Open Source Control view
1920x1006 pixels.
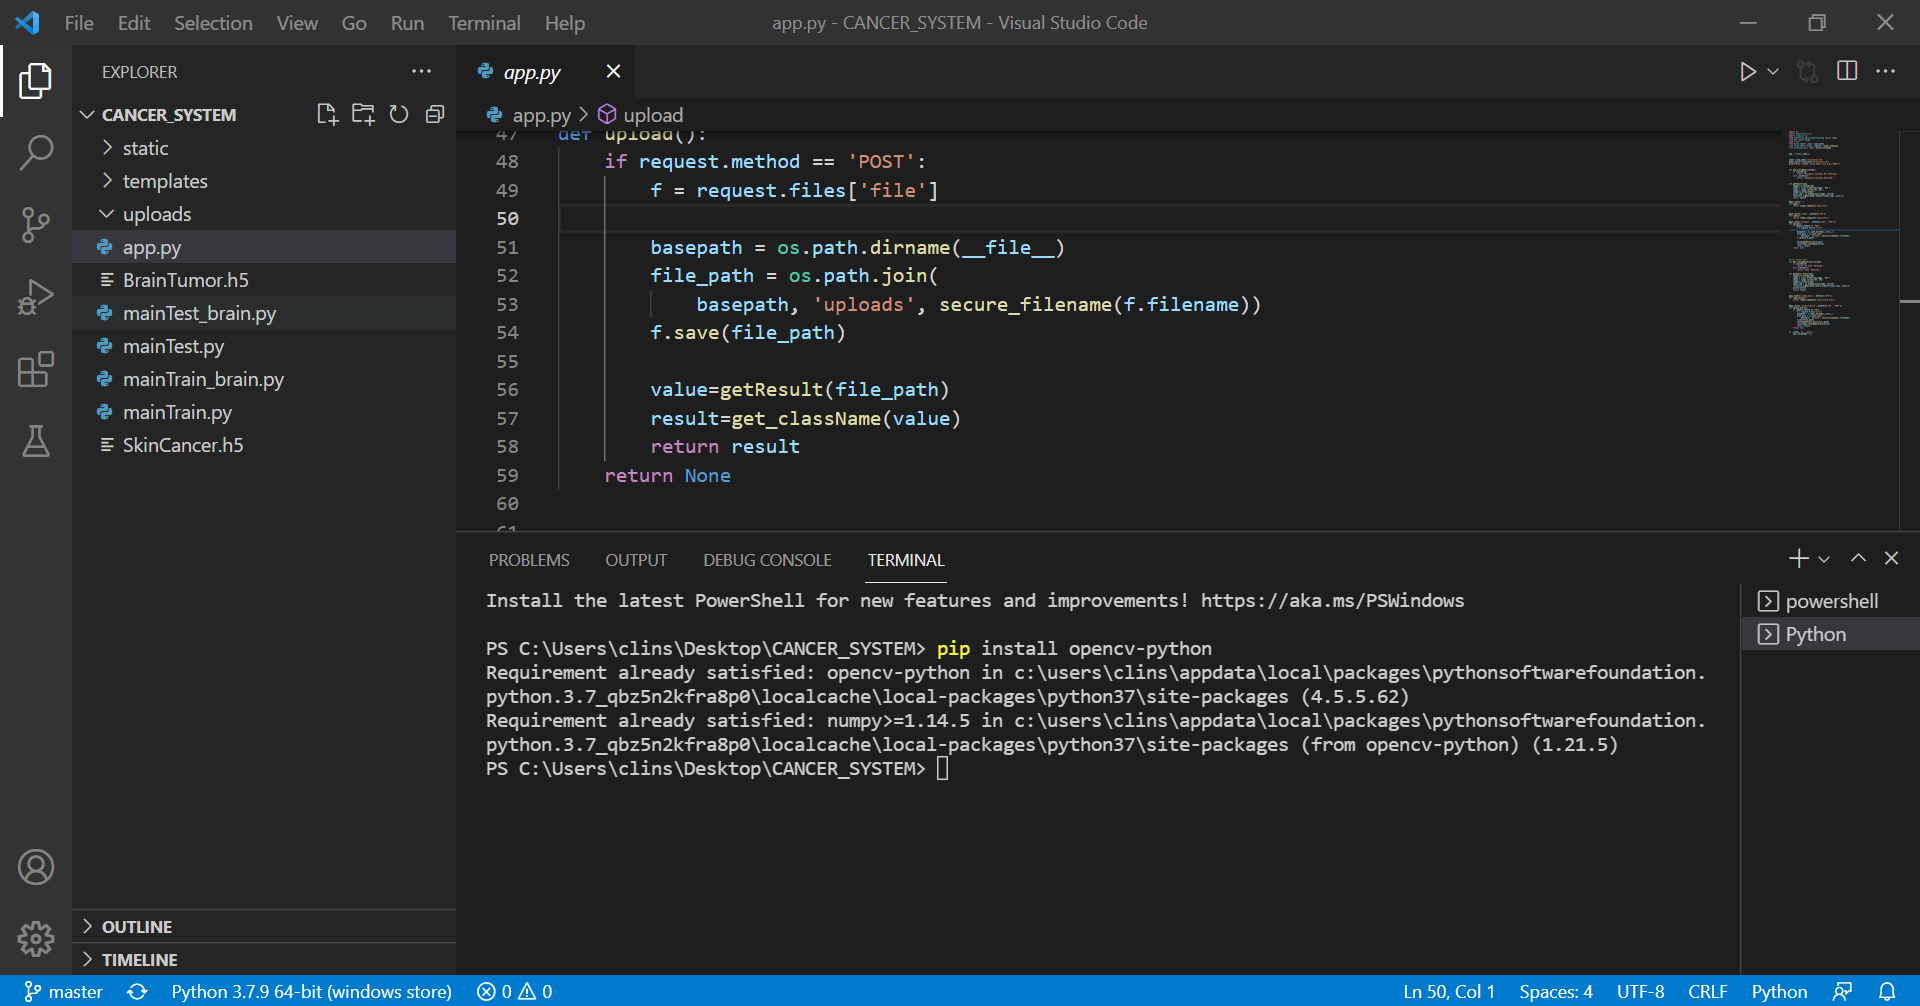point(36,225)
